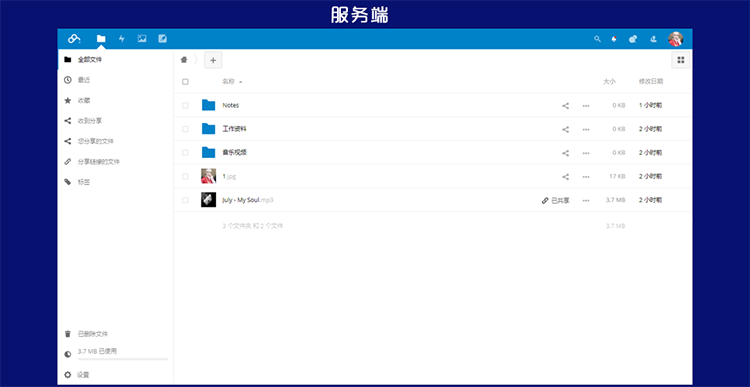Open the 已共享 link for July - My Soul.mp3
750x387 pixels.
[x=555, y=201]
